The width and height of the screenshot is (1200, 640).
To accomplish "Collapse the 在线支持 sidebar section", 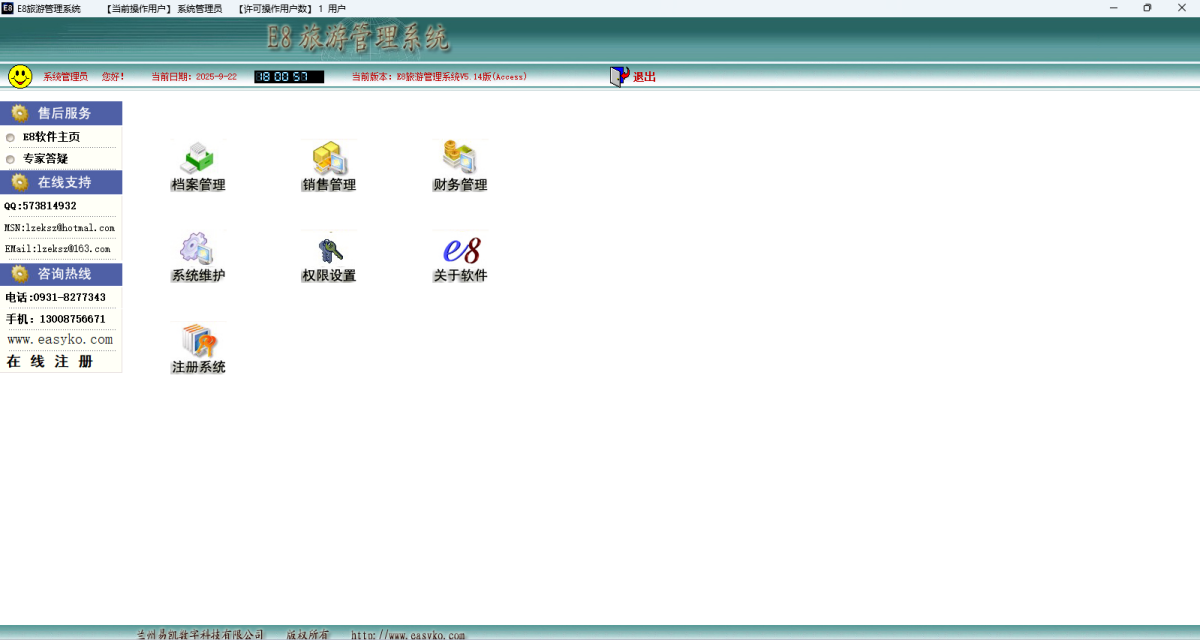I will [61, 182].
